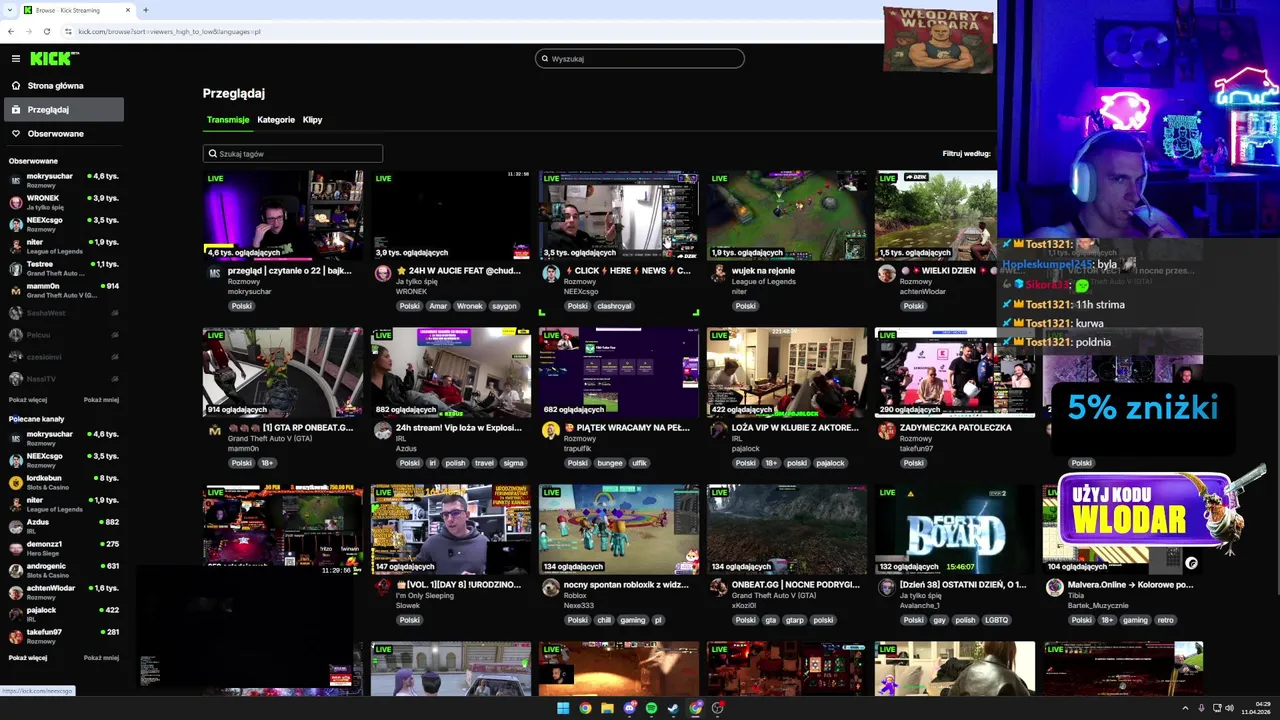Click the saygon tag on WRONEK card

click(504, 306)
